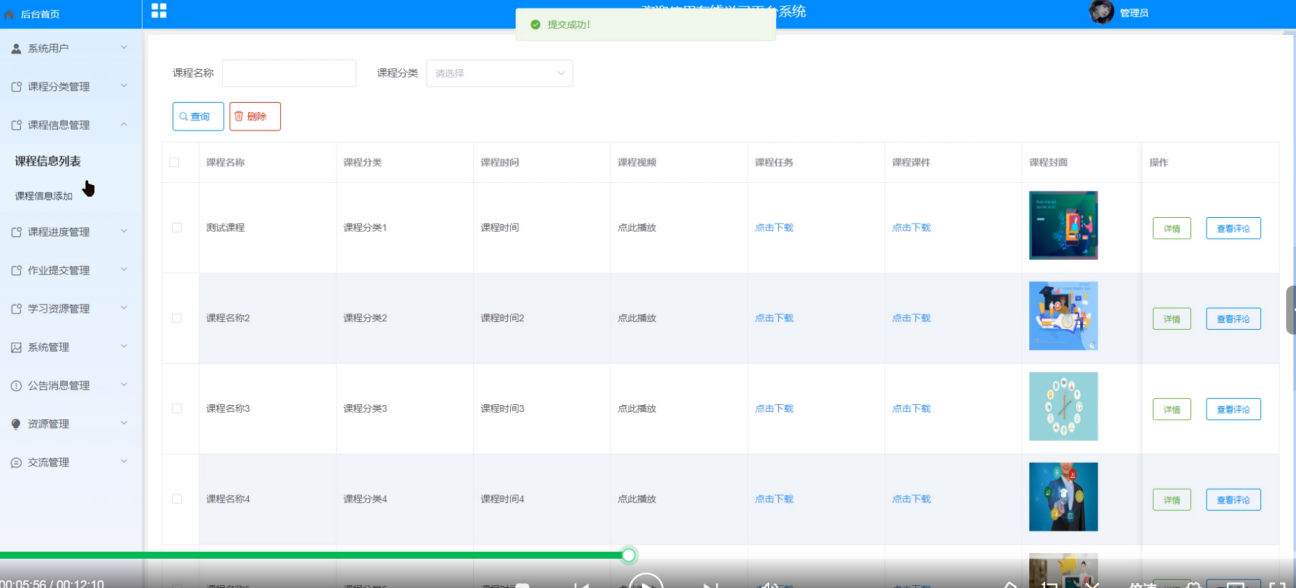1296x588 pixels.
Task: Click the green video progress handle
Action: [x=628, y=554]
